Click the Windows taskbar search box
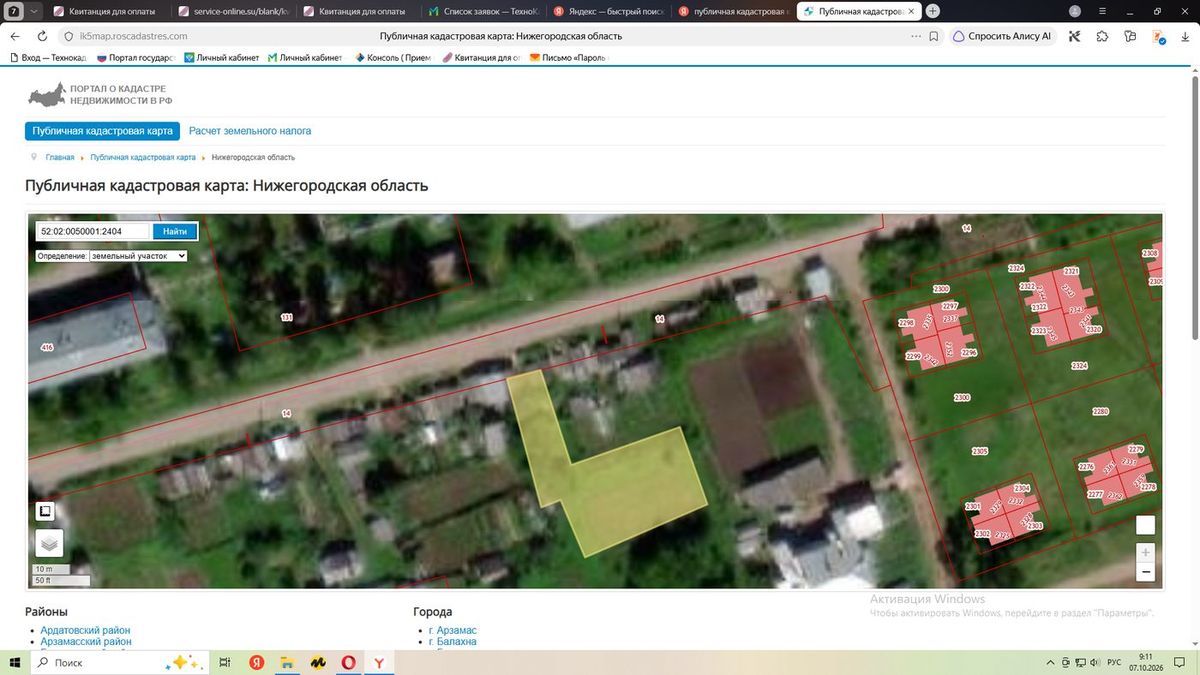 120,663
